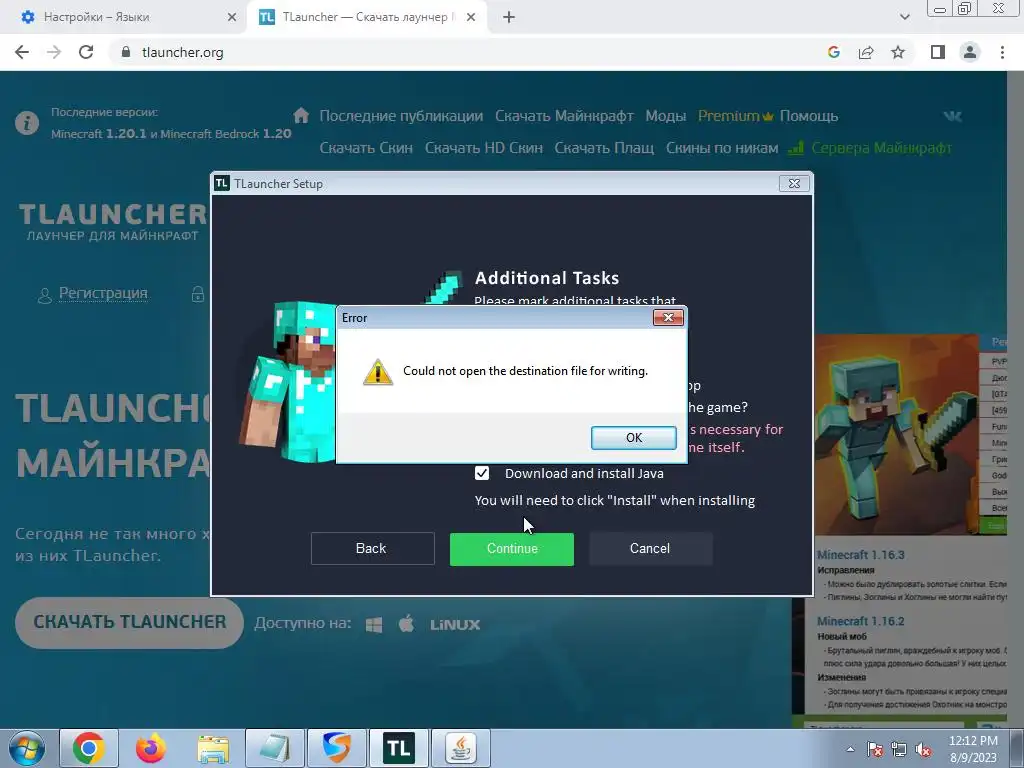Click the Windows platform icon
Screen dimensions: 1024x768
click(x=374, y=625)
